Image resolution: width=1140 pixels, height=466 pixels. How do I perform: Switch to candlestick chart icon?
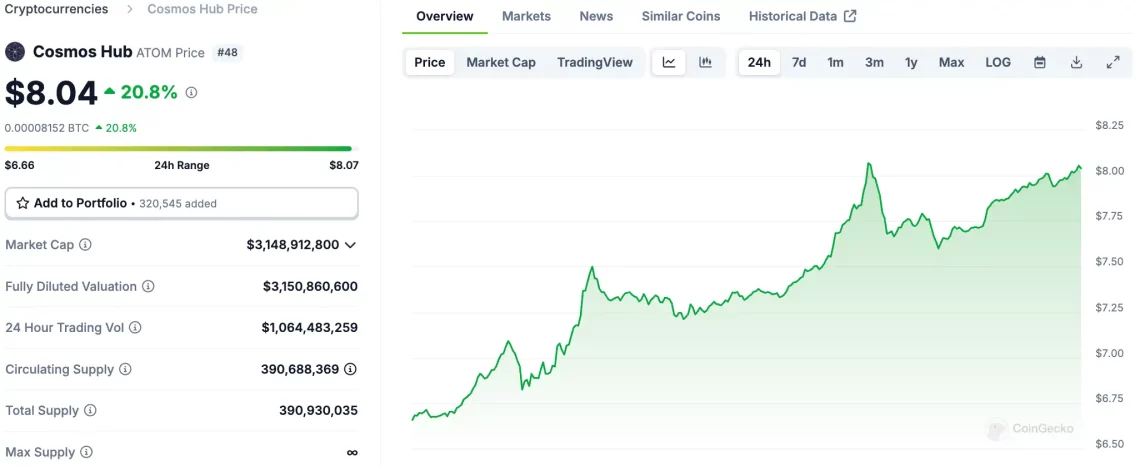pyautogui.click(x=705, y=63)
